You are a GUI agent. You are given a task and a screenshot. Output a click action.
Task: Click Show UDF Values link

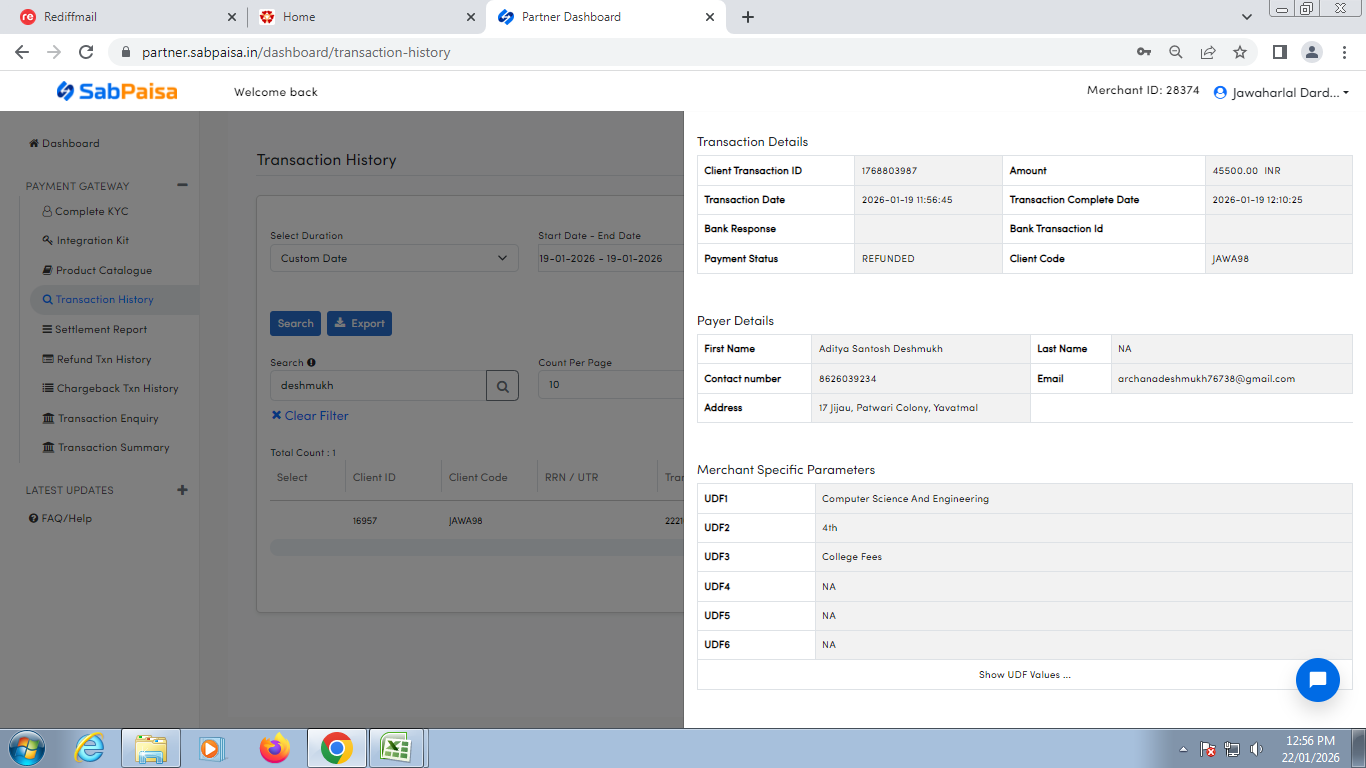pyautogui.click(x=1024, y=675)
